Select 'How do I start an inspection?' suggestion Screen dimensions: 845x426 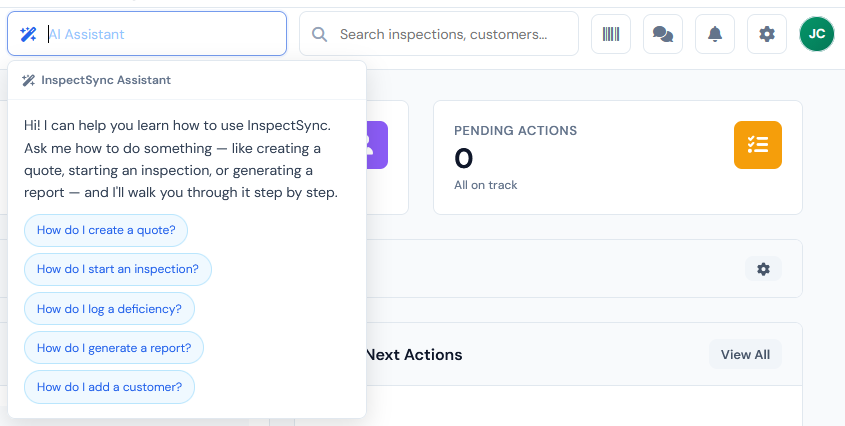(x=118, y=269)
